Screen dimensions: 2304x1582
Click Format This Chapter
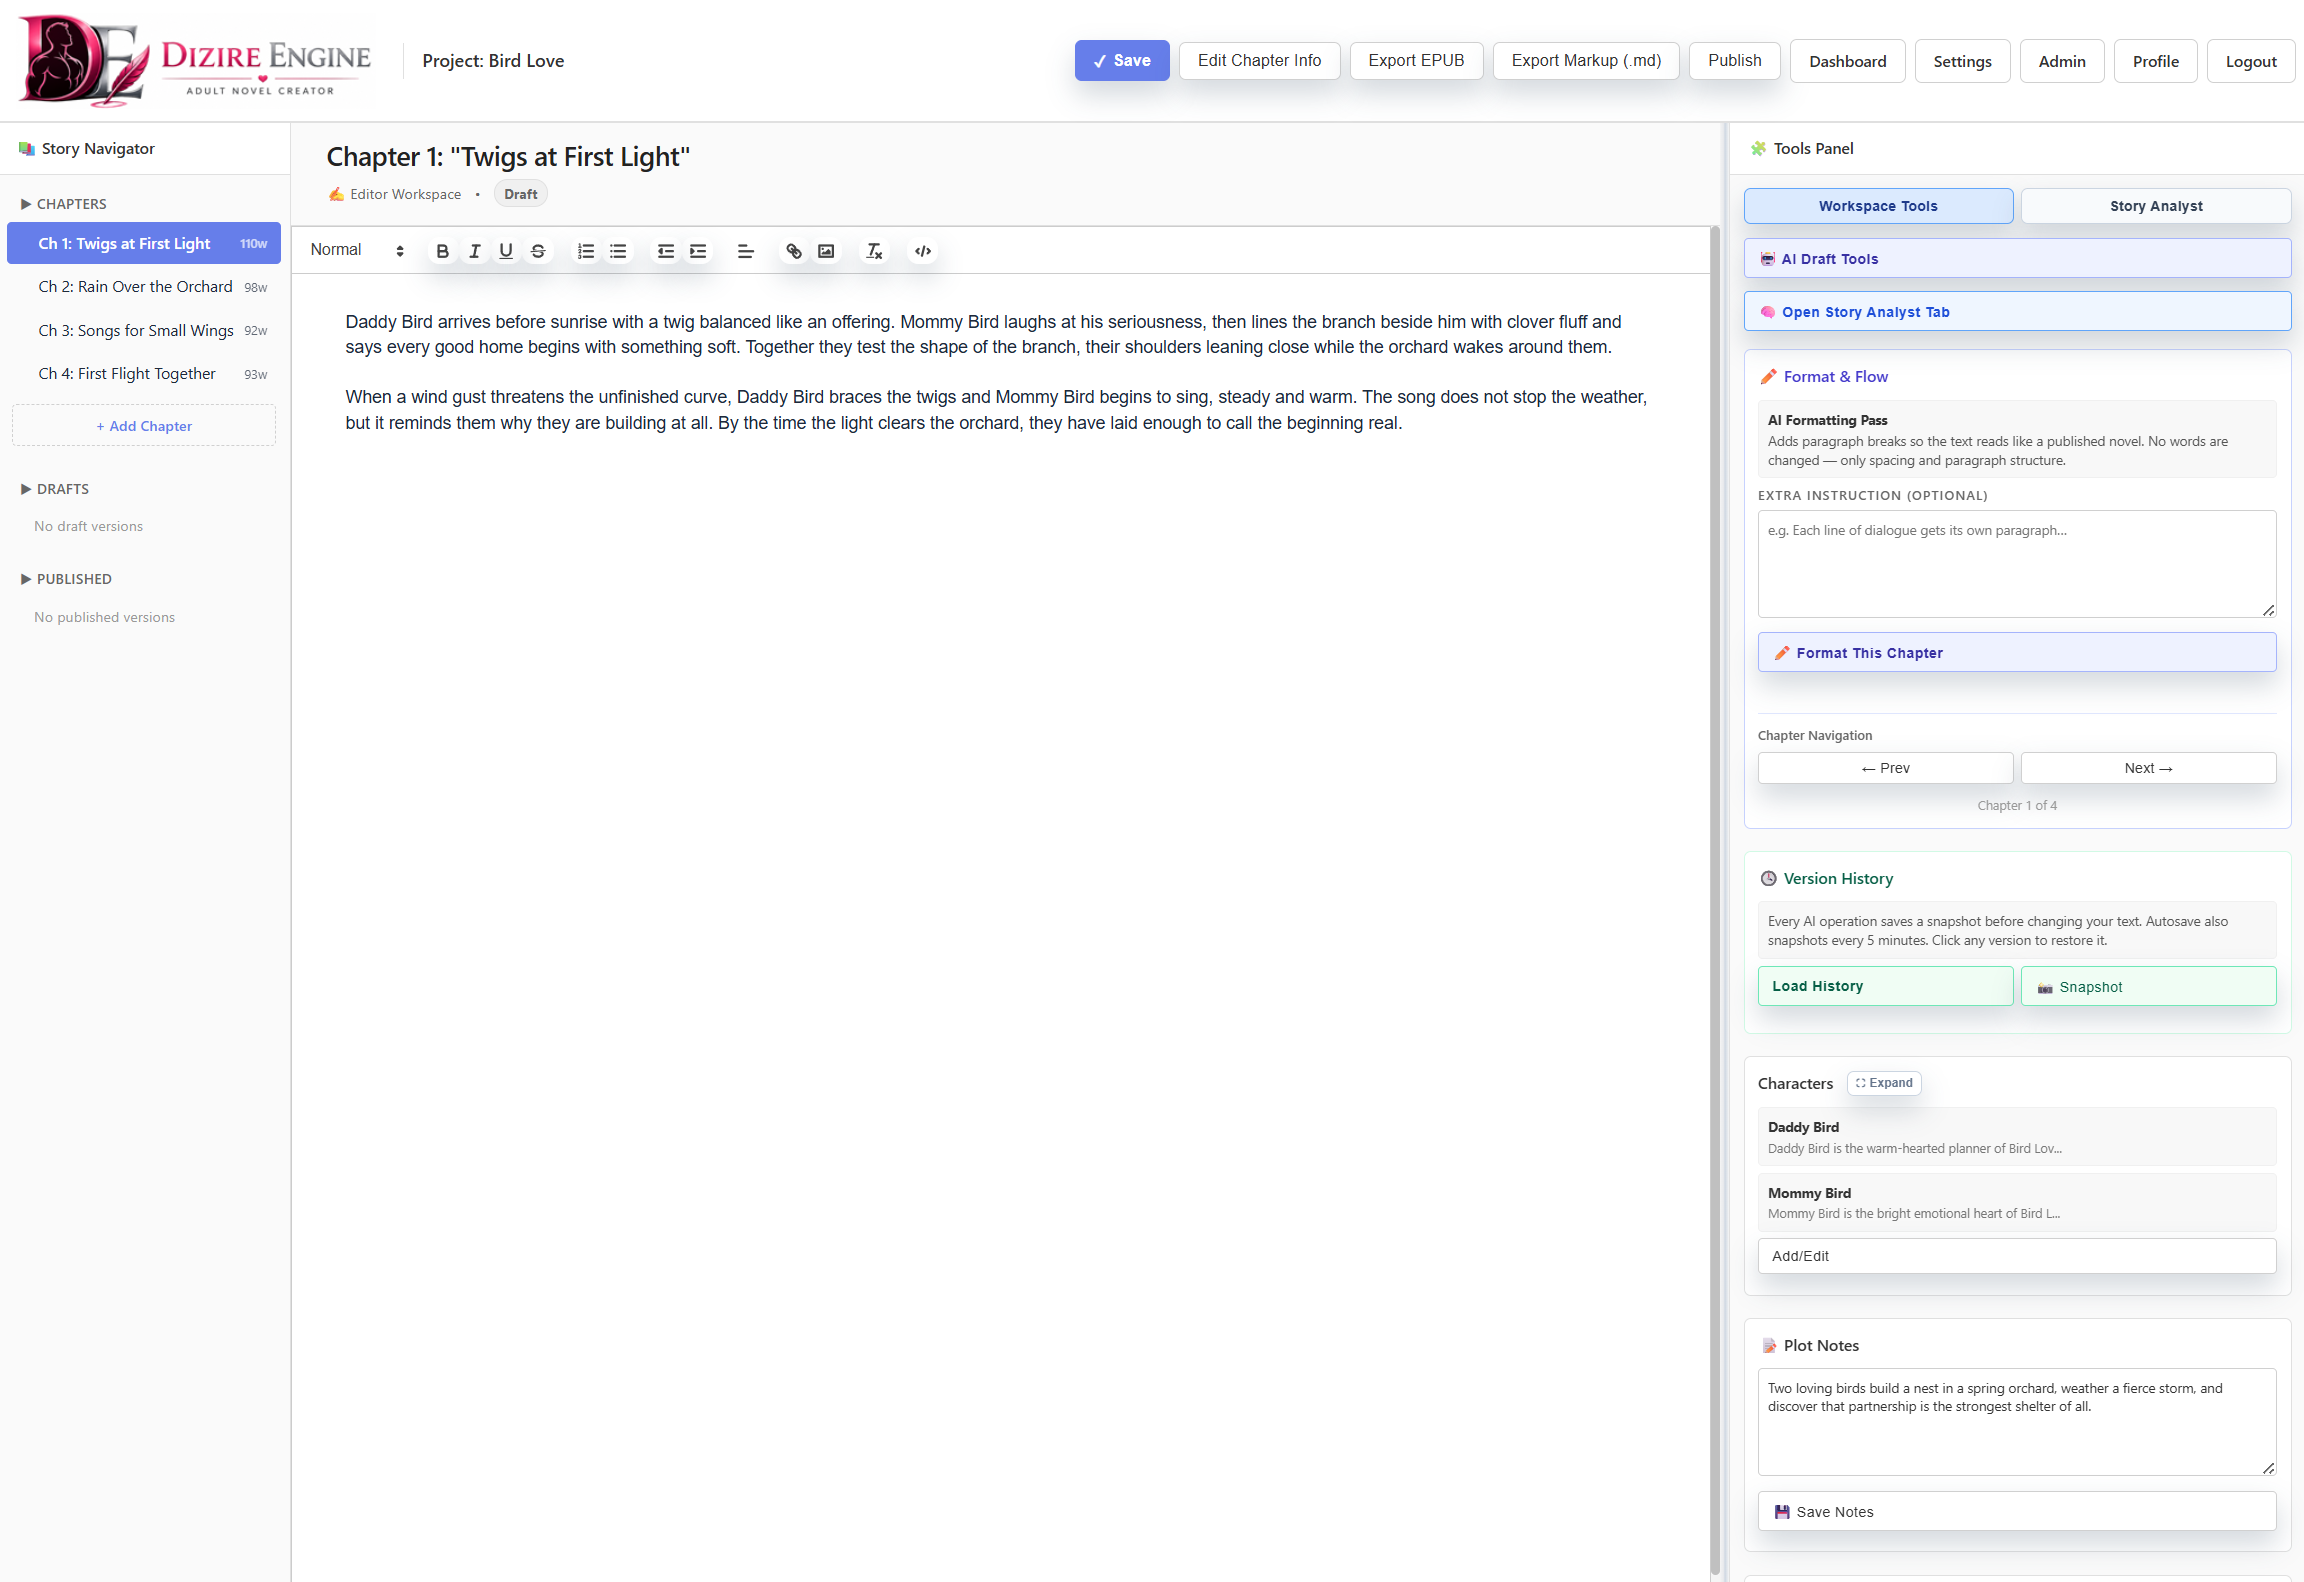(2017, 653)
